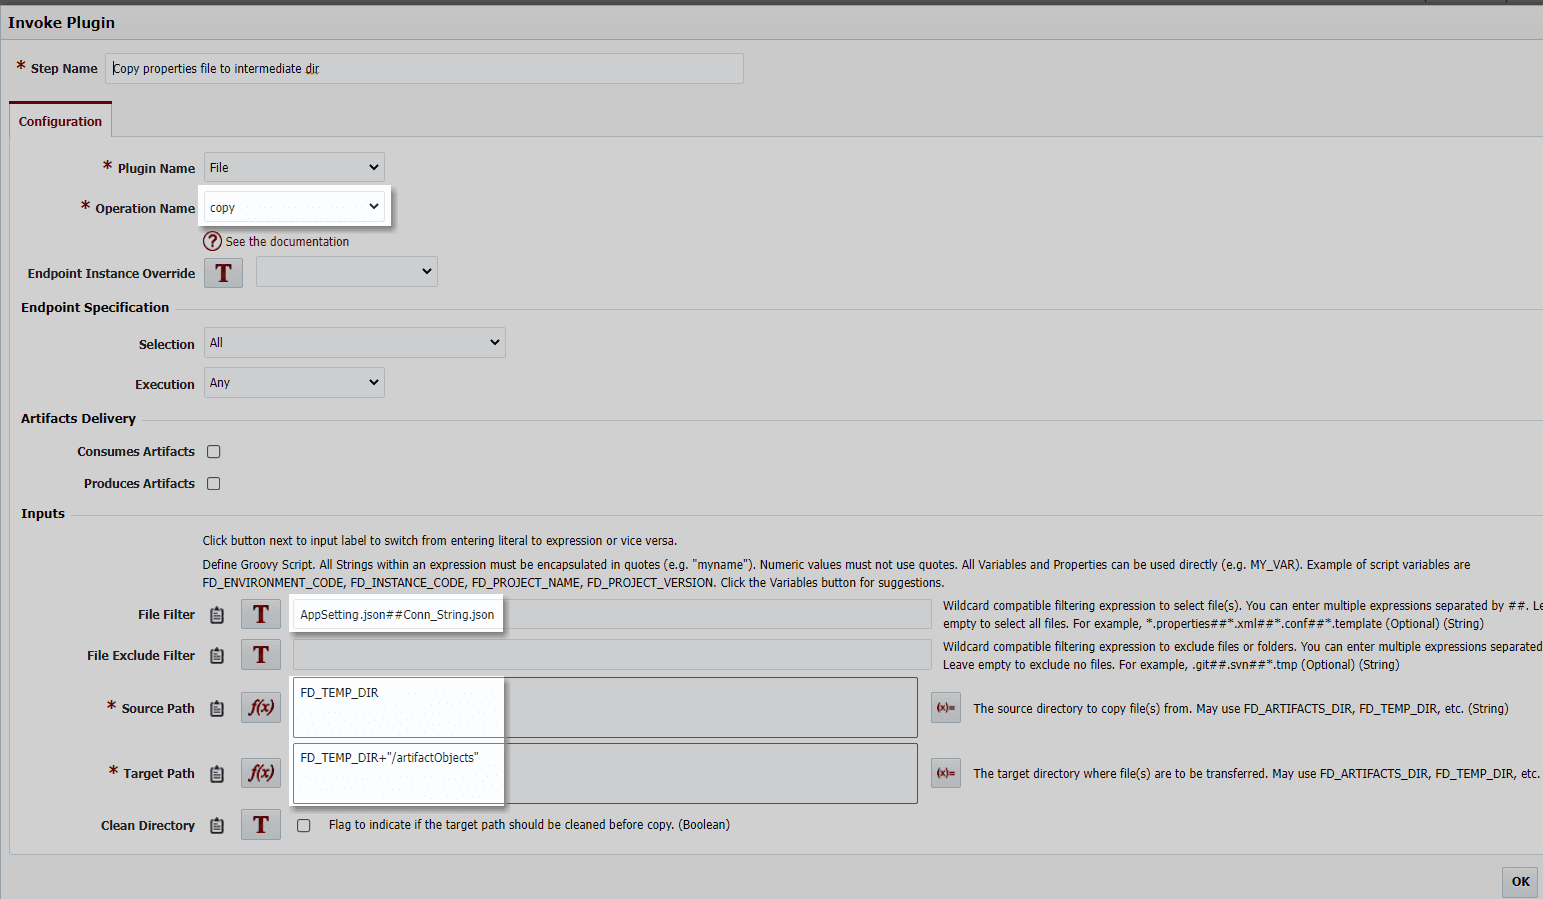
Task: Toggle the Target Path f(x) expression button
Action: [261, 772]
